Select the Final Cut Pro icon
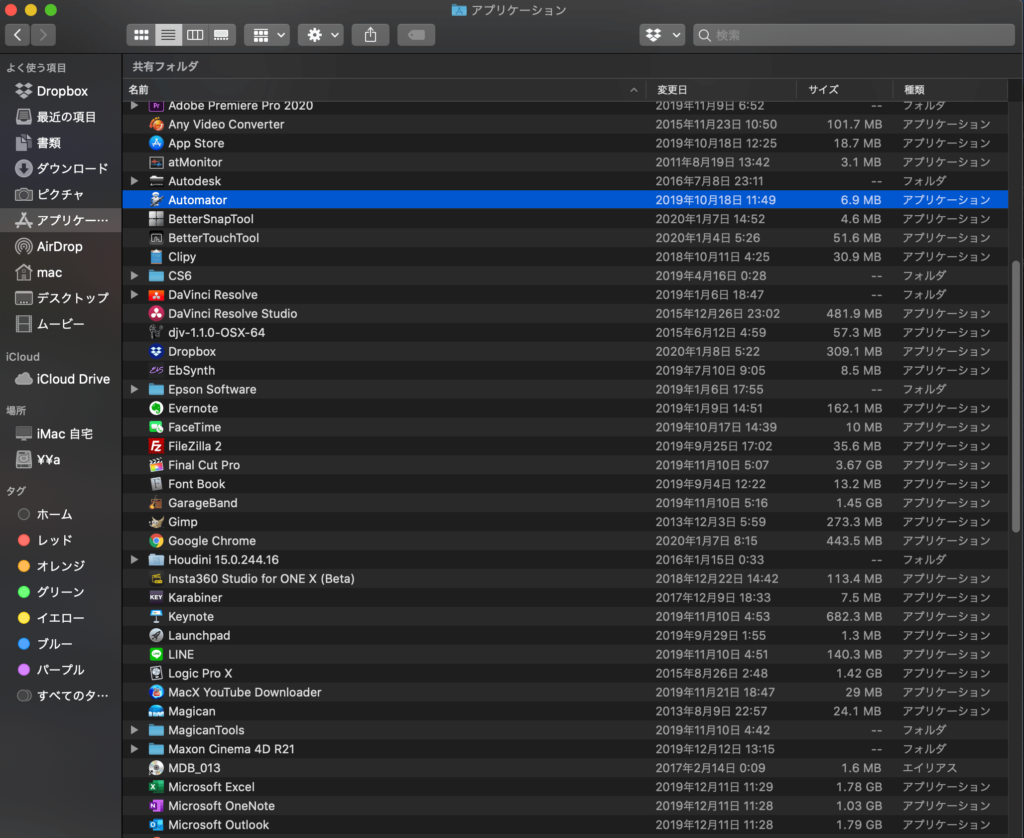 (156, 465)
